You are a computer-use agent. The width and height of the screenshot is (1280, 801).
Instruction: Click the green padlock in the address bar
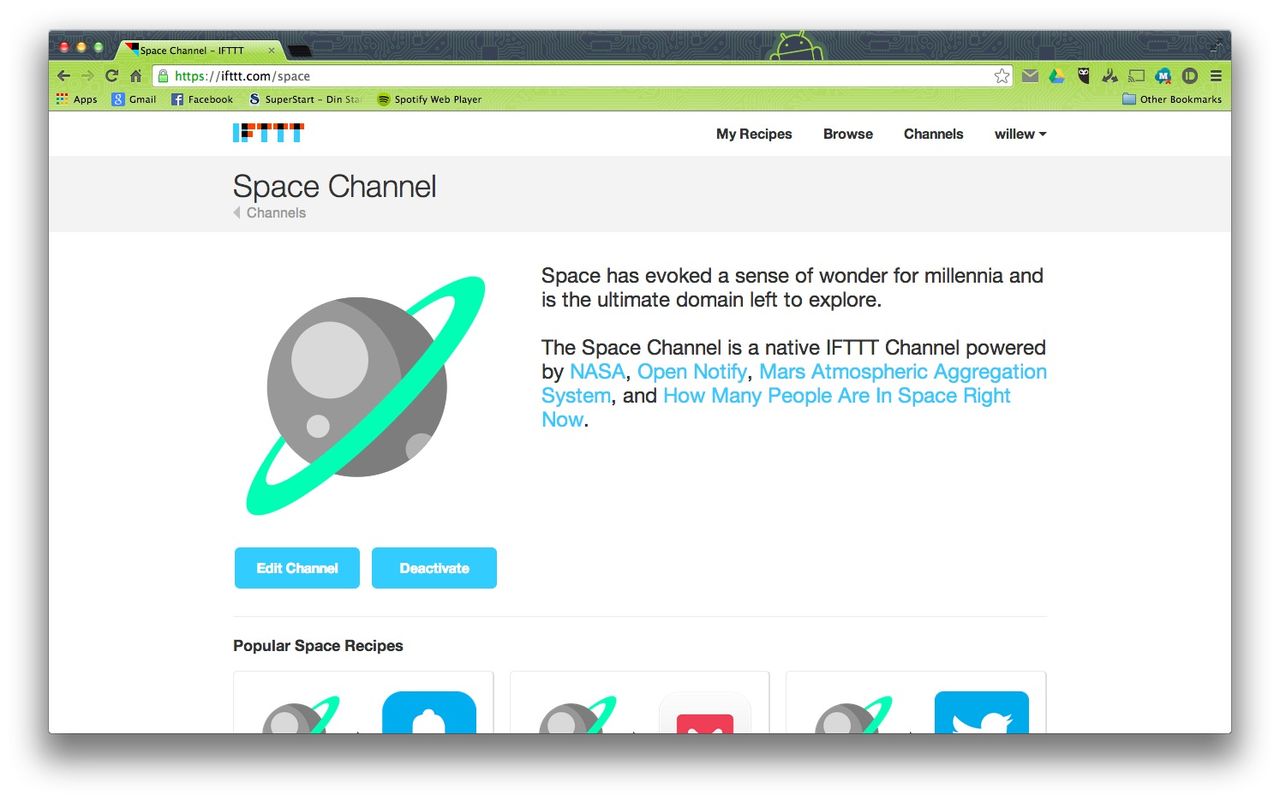(x=163, y=76)
